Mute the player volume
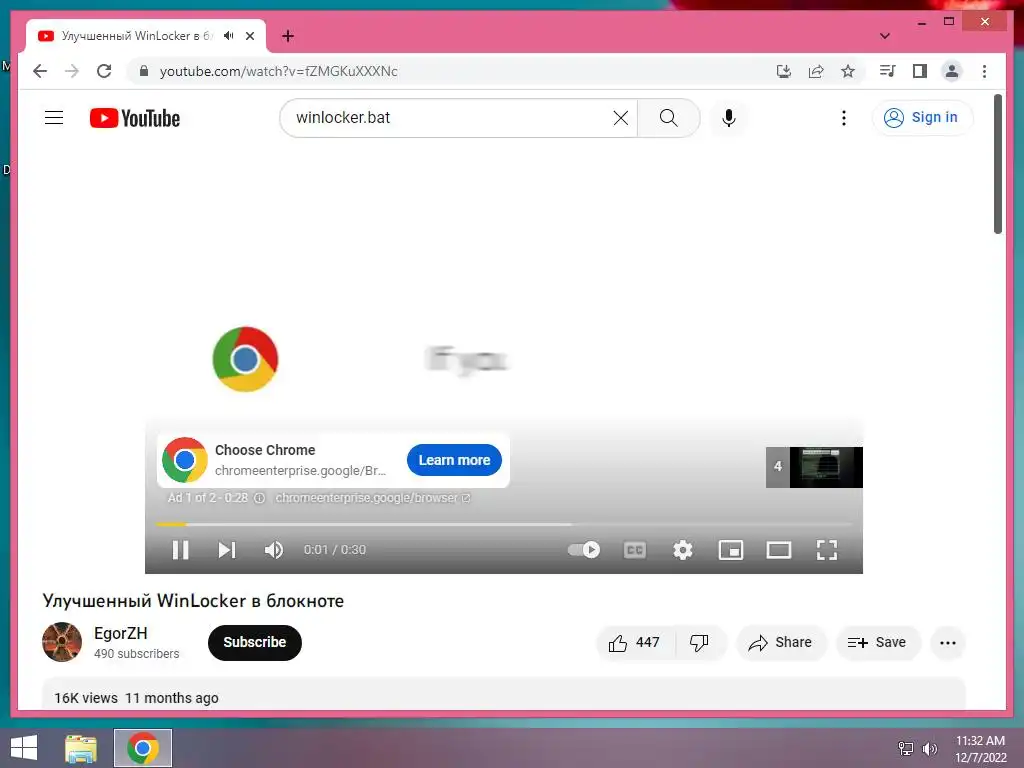1024x768 pixels. tap(274, 550)
